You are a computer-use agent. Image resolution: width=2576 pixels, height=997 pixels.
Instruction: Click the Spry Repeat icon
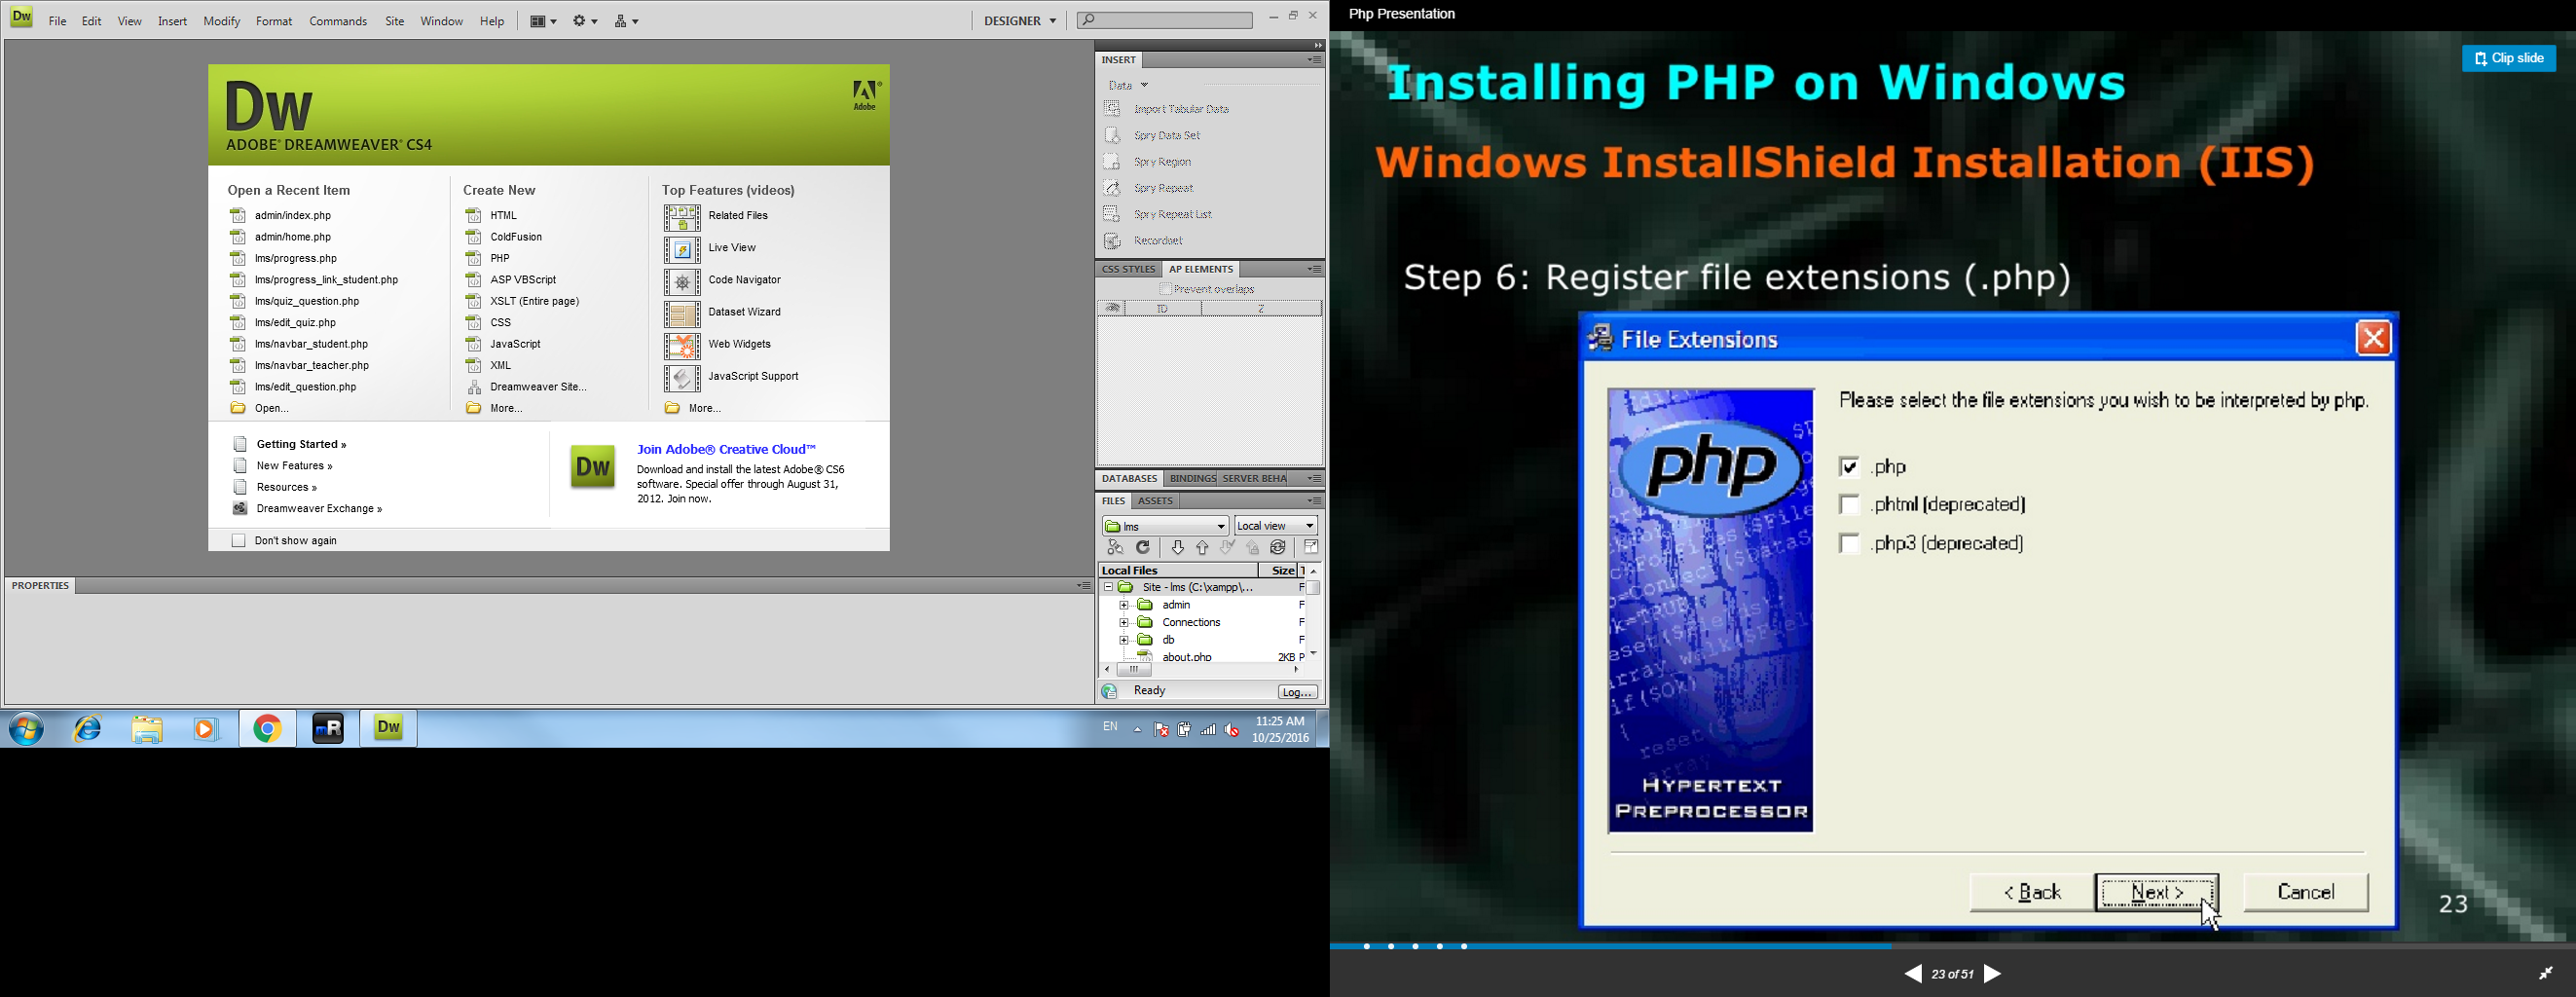(1112, 188)
